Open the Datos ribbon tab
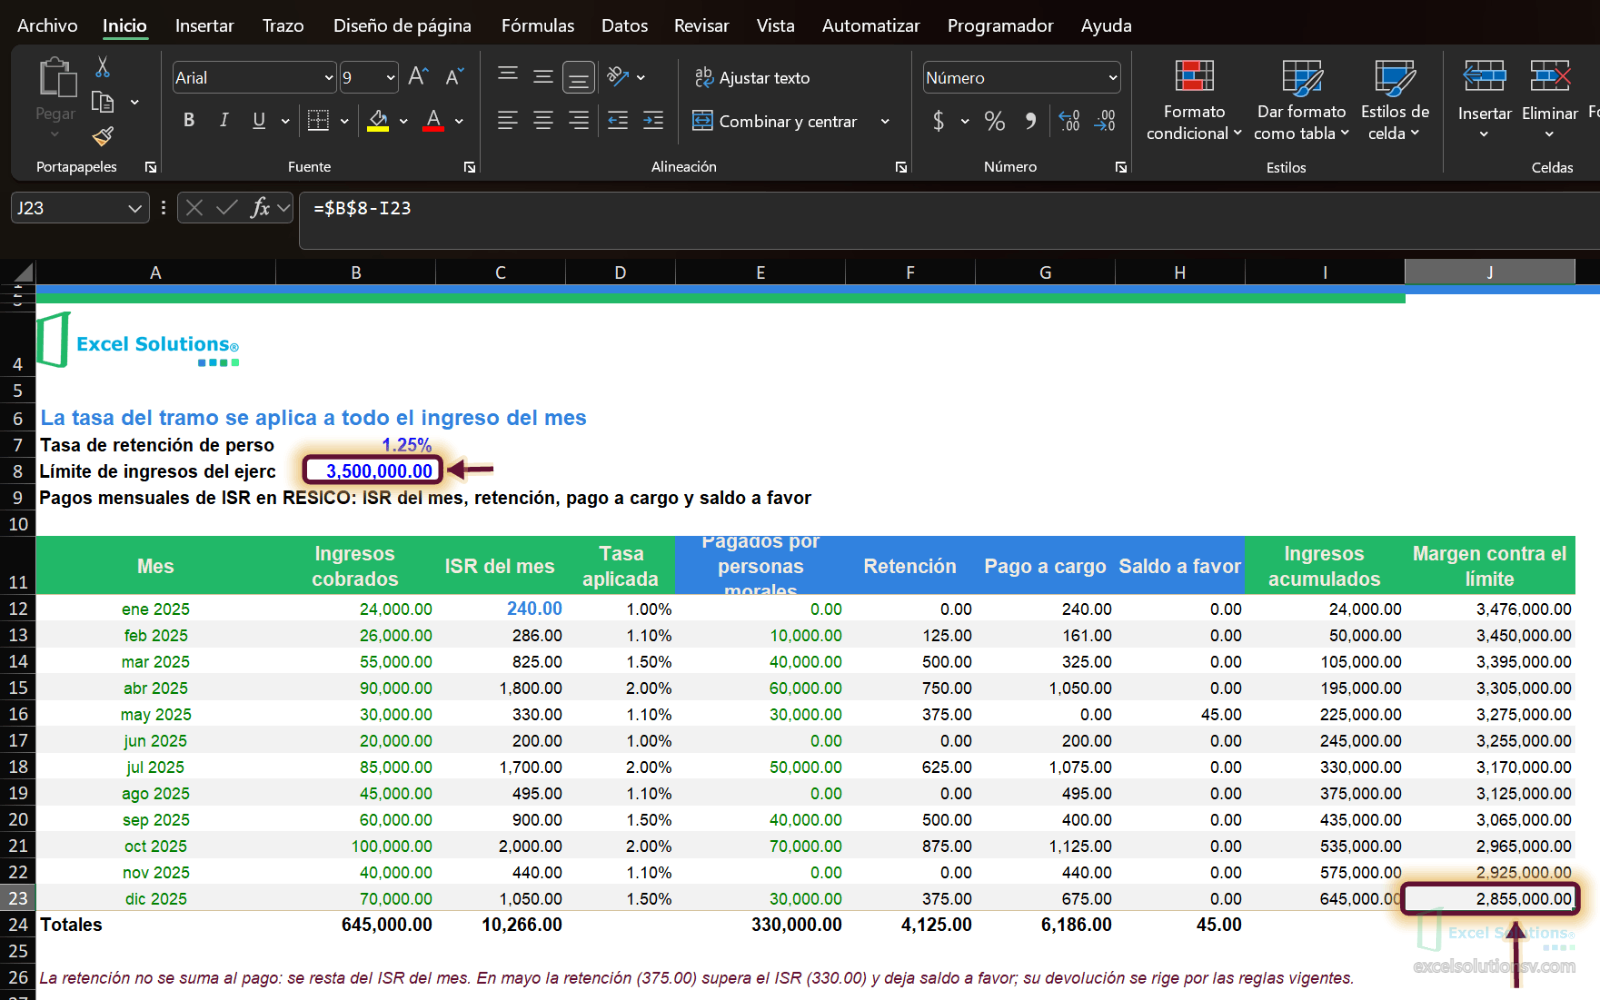Viewport: 1600px width, 1000px height. tap(625, 26)
